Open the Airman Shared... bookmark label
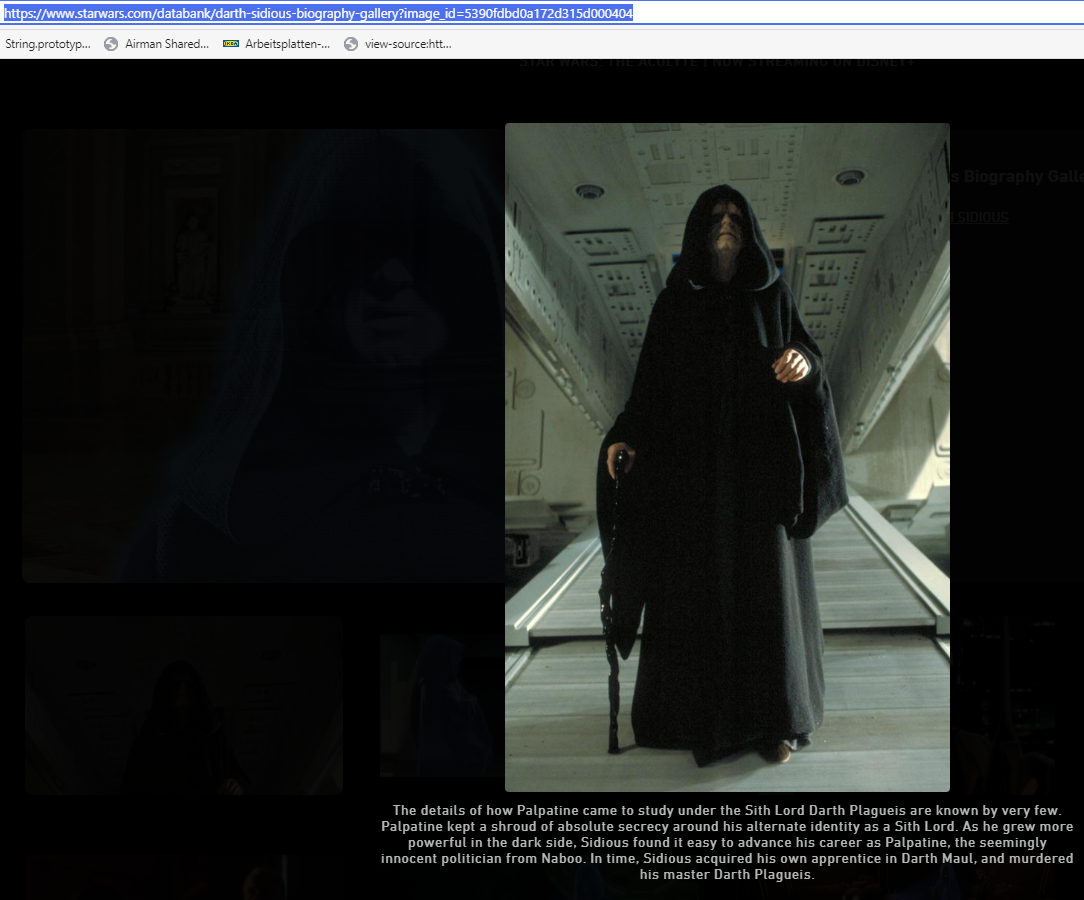 coord(167,44)
